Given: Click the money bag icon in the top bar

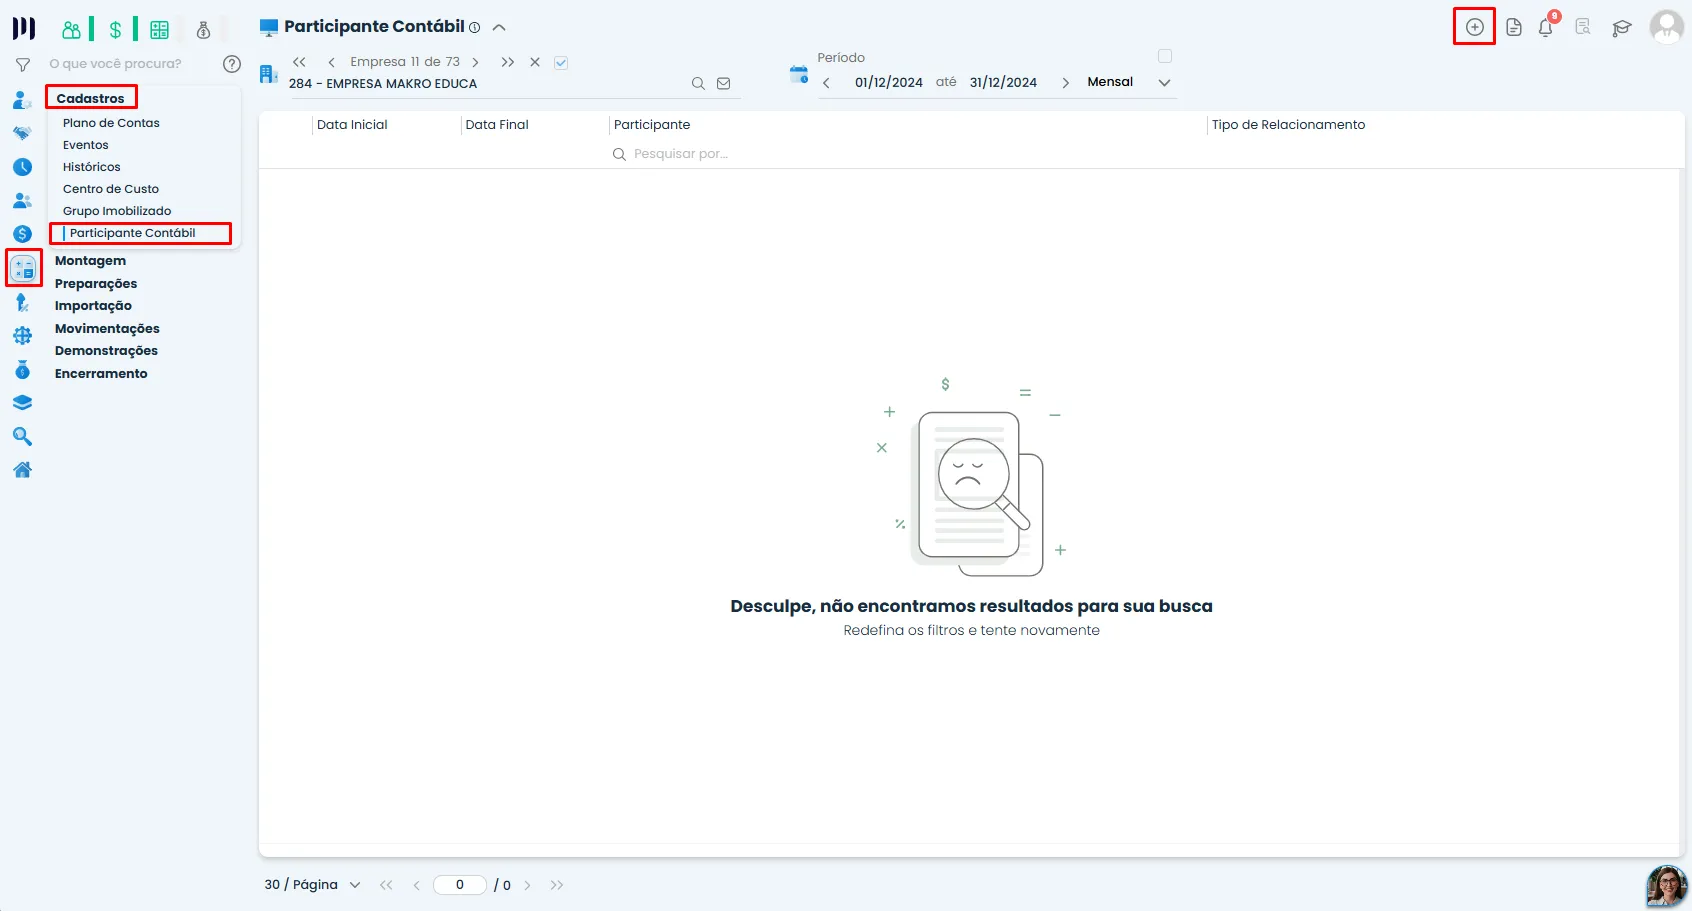Looking at the screenshot, I should [203, 30].
